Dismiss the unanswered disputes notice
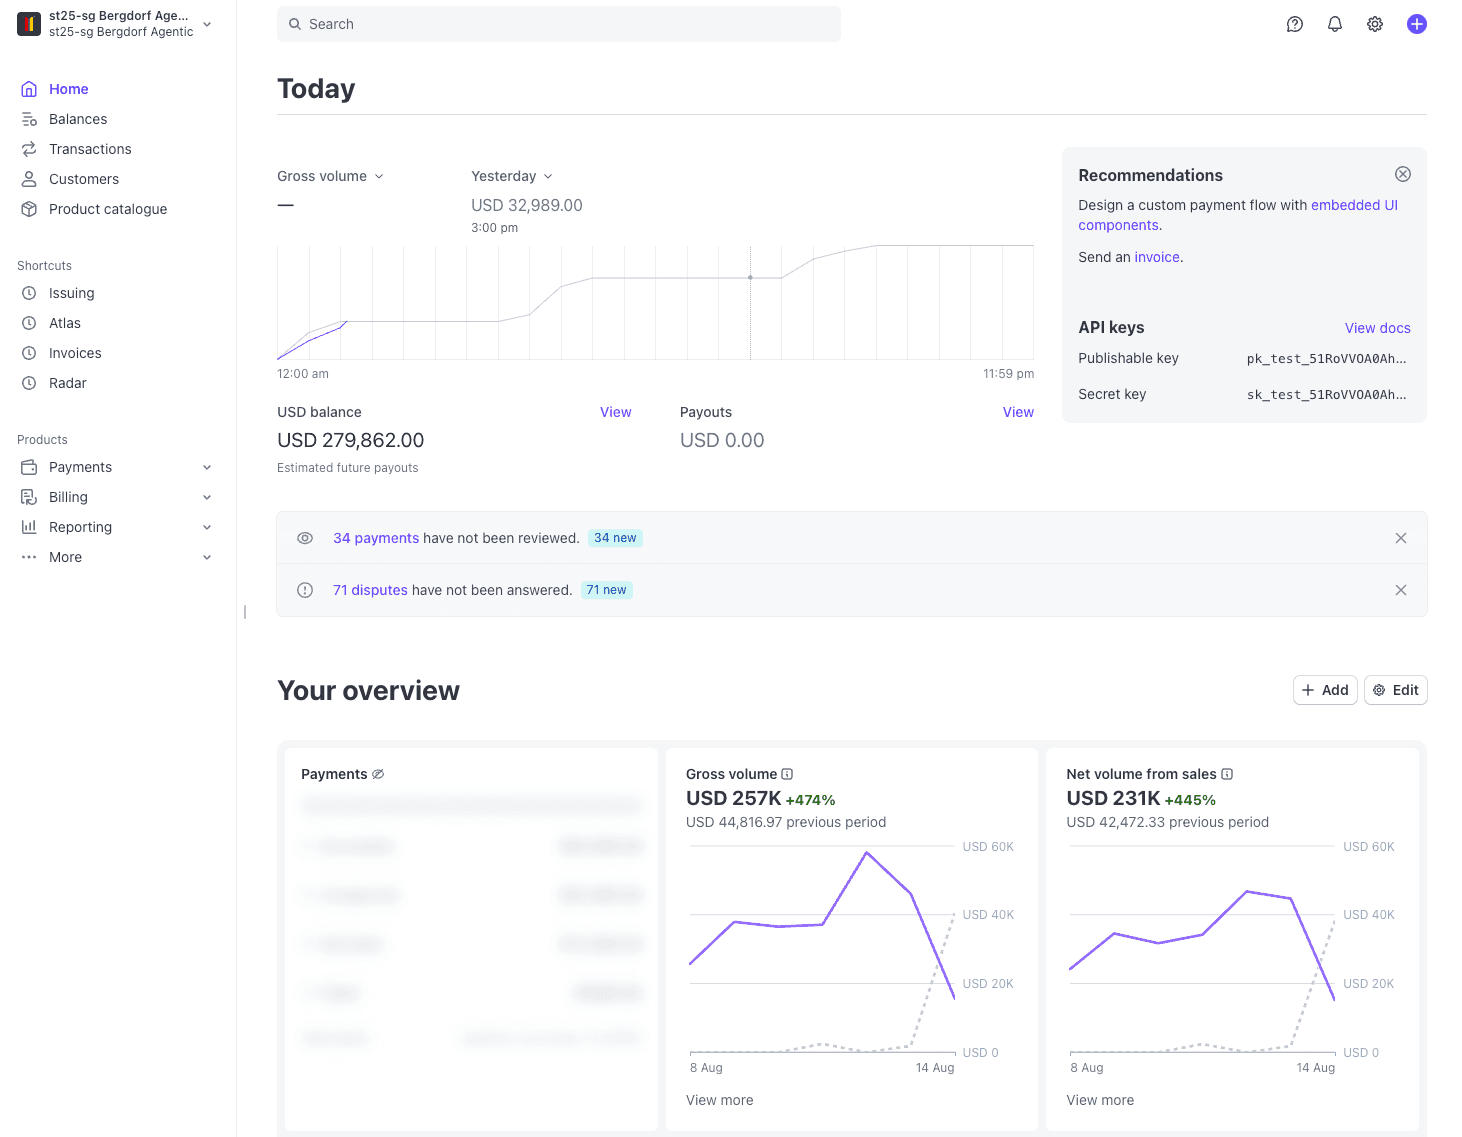The width and height of the screenshot is (1462, 1137). click(1400, 590)
